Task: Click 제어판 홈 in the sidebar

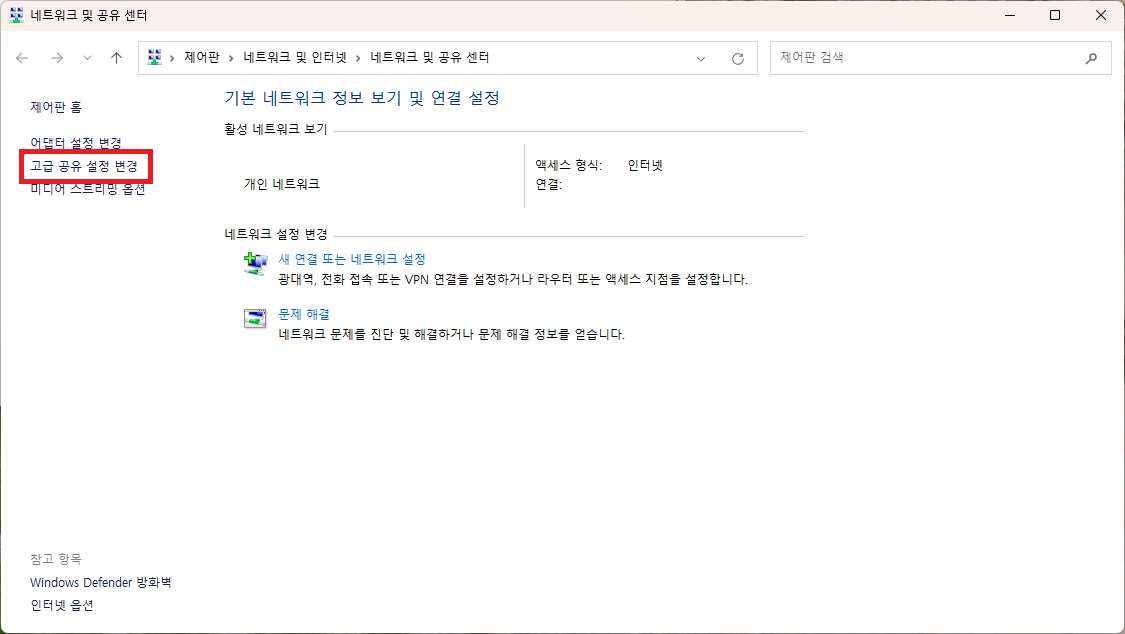Action: [x=55, y=107]
